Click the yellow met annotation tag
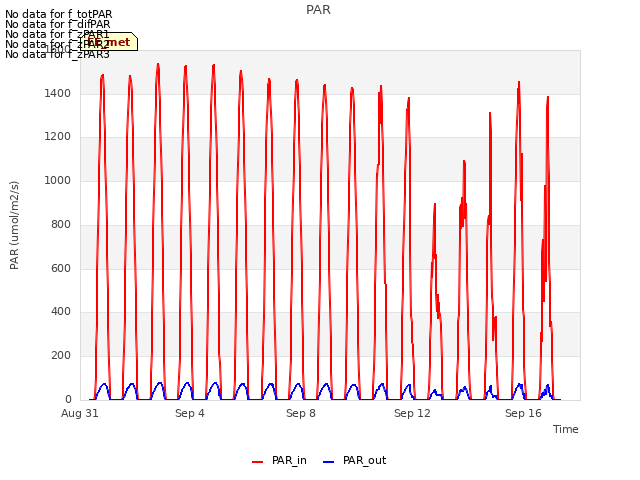The image size is (640, 480). [x=109, y=42]
